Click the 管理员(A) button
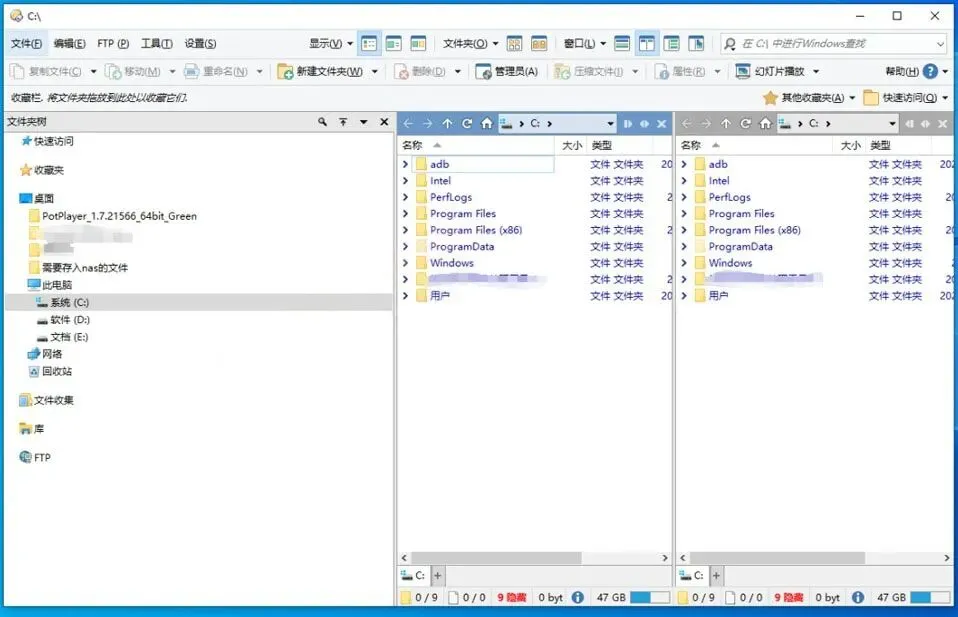Screen dimensions: 958x617 506,71
